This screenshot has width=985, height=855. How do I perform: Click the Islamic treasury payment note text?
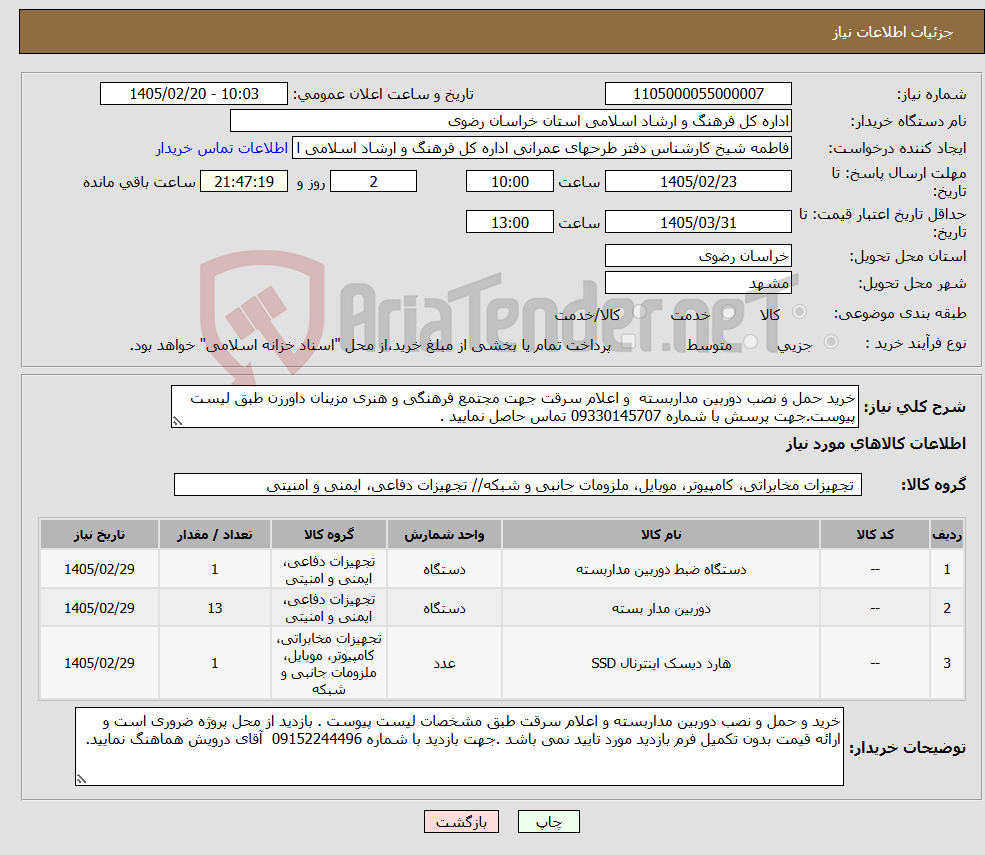tap(370, 346)
